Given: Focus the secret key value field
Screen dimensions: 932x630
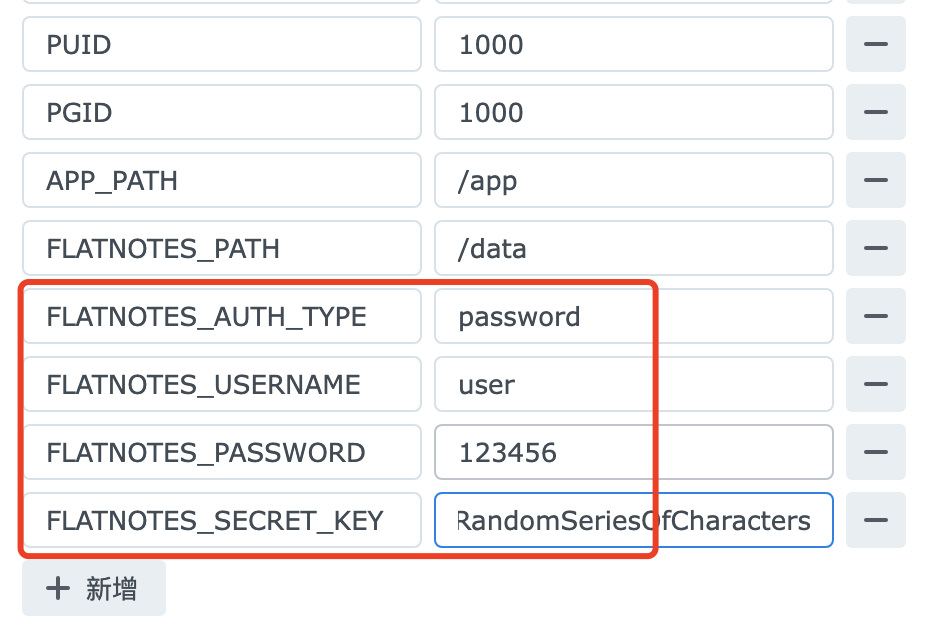Looking at the screenshot, I should point(633,520).
